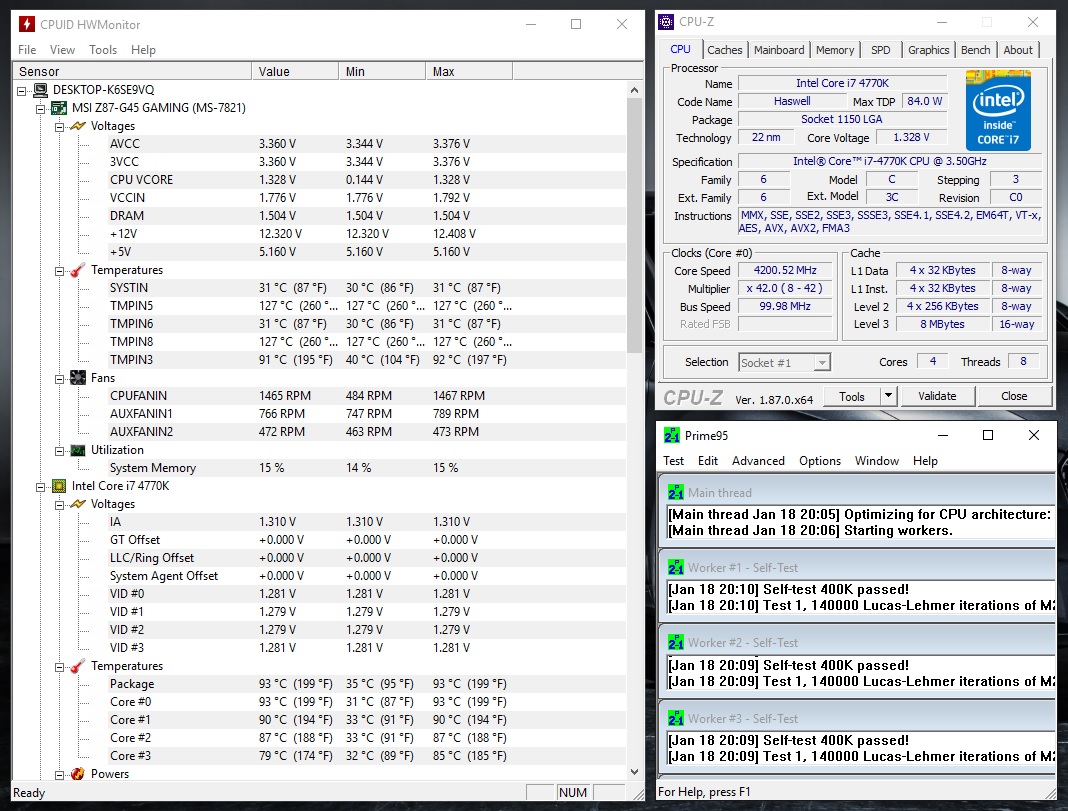Viewport: 1068px width, 811px height.
Task: Click the Worker #1 Self-Test window icon
Action: (x=676, y=567)
